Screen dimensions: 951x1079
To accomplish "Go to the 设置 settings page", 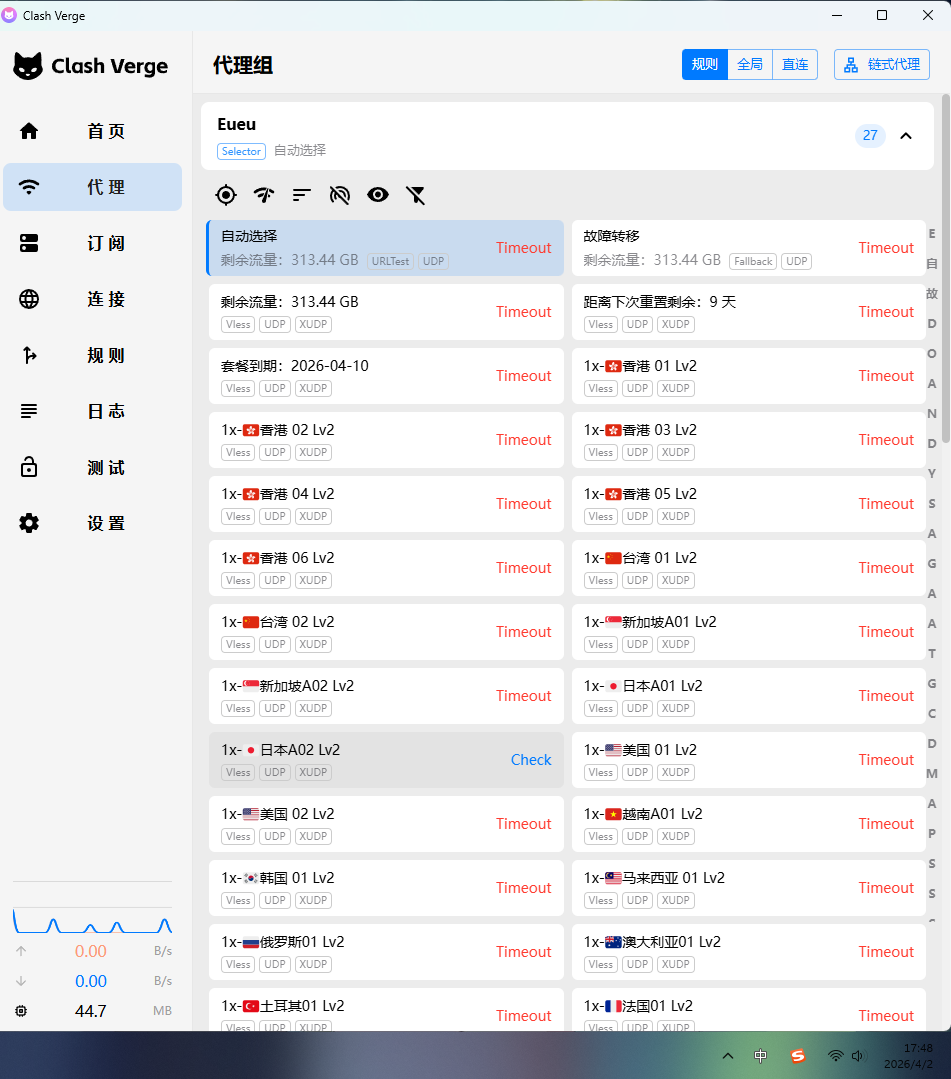I will [93, 523].
